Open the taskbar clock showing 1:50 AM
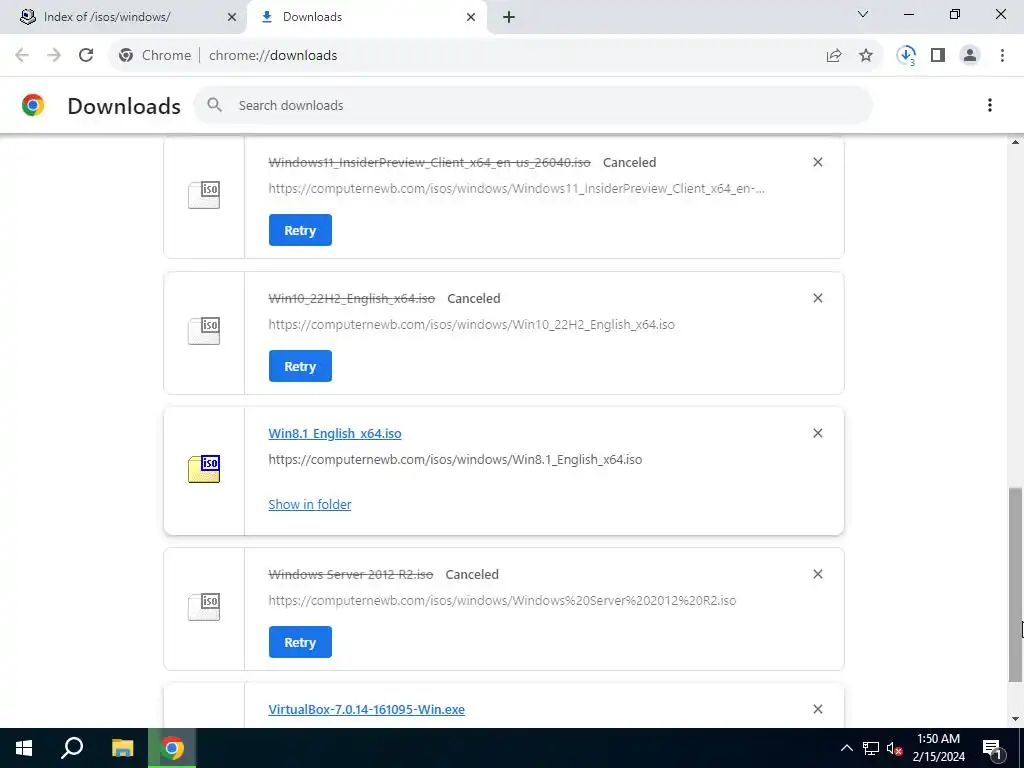1024x768 pixels. point(938,748)
